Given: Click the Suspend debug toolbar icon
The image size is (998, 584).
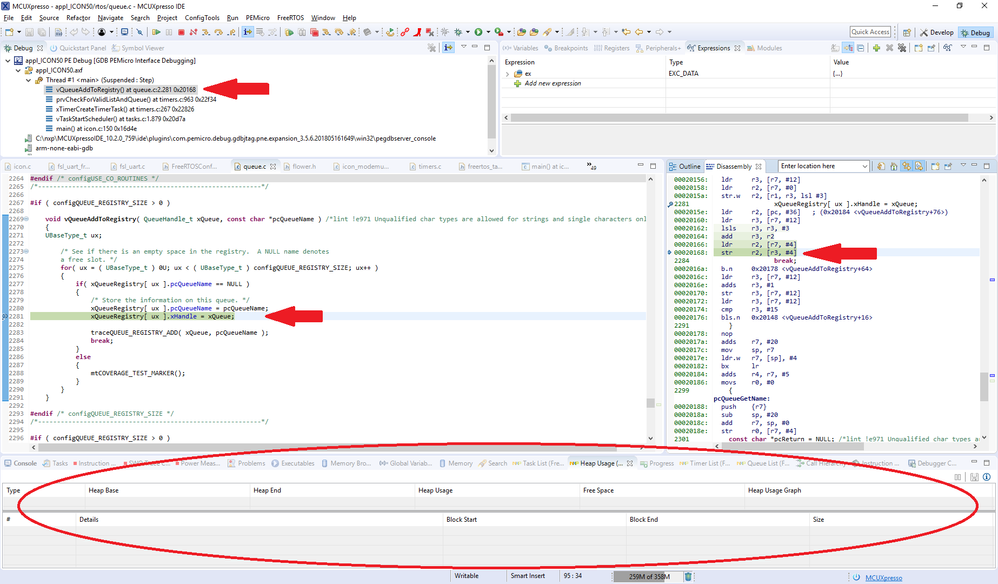Looking at the screenshot, I should tap(169, 32).
